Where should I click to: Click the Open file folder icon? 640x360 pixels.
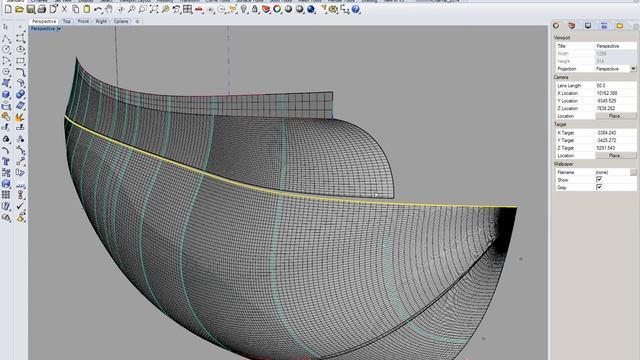19,9
